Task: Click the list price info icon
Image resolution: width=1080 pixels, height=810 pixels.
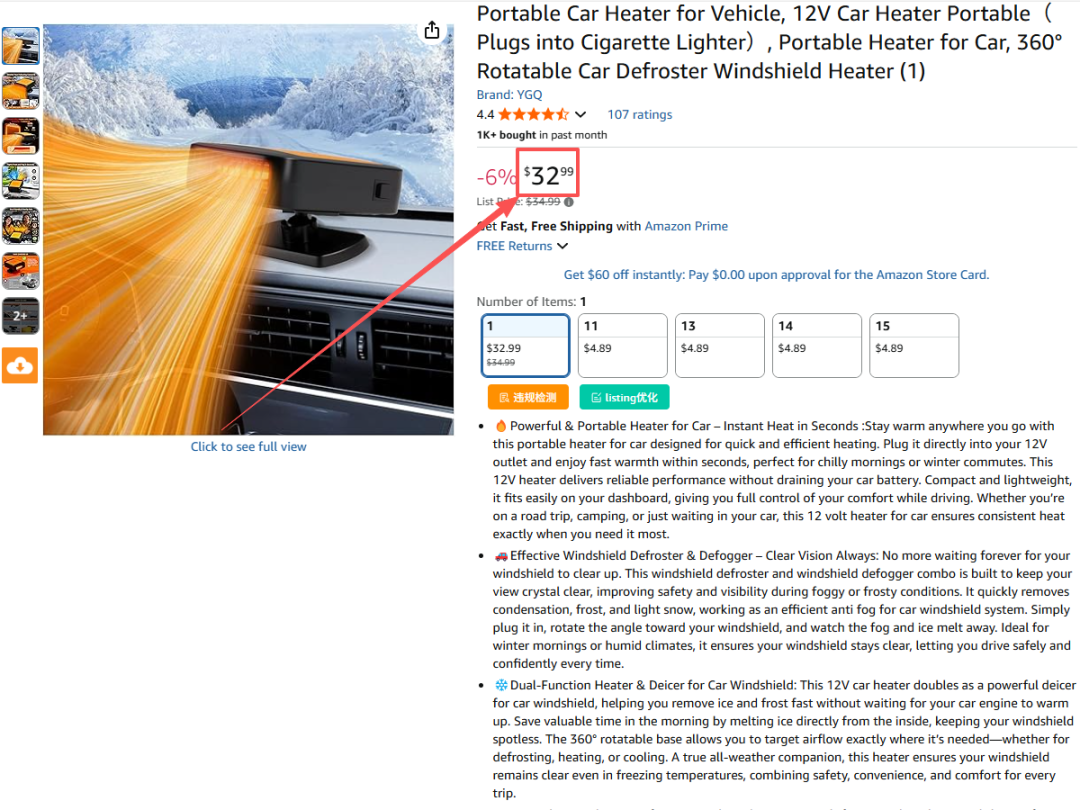Action: coord(569,202)
